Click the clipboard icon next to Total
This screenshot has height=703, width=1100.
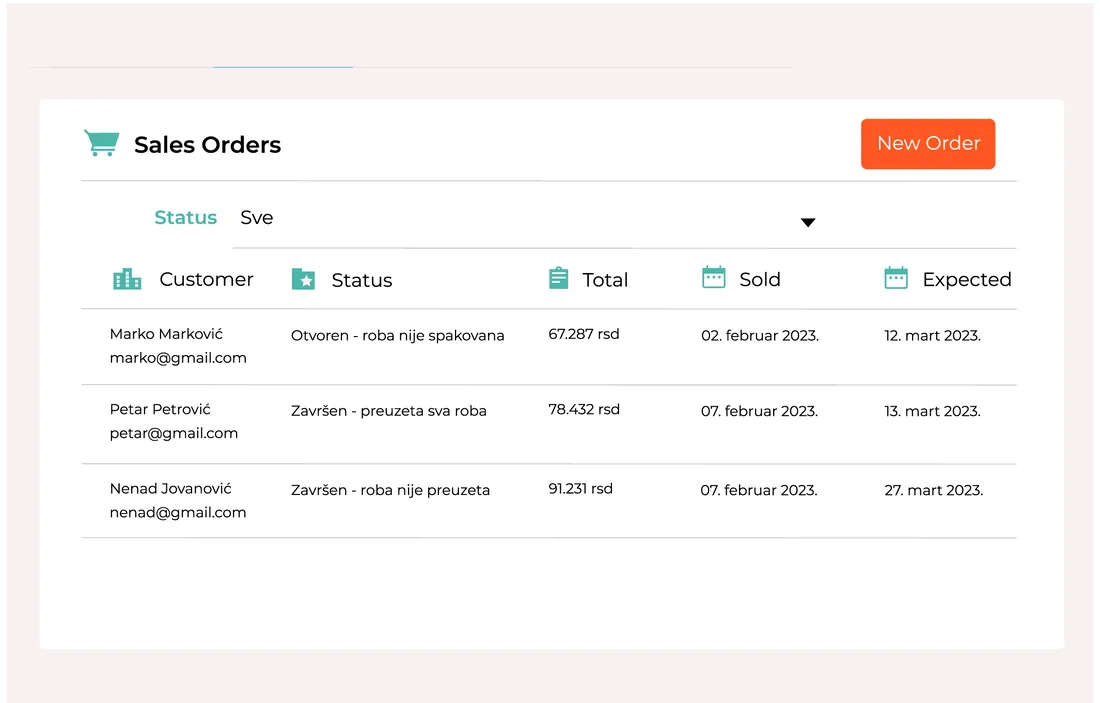[558, 278]
